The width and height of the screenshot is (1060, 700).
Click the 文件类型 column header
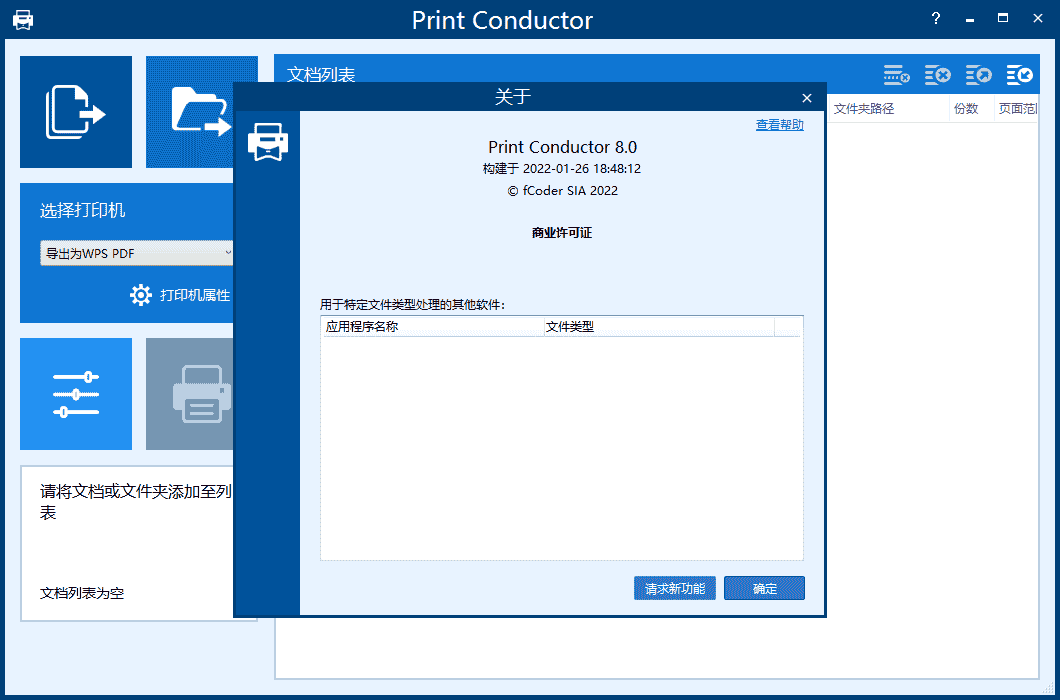point(658,326)
